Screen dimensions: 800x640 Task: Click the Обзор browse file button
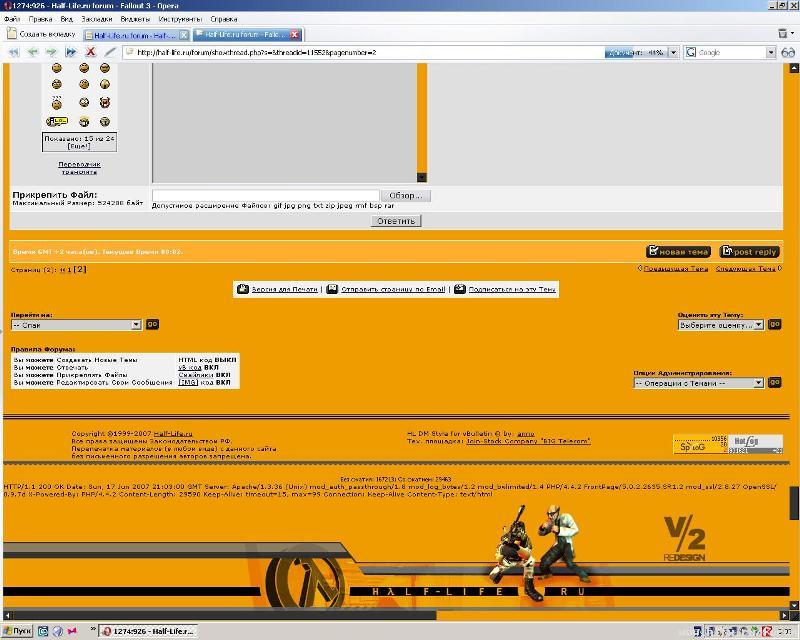405,196
